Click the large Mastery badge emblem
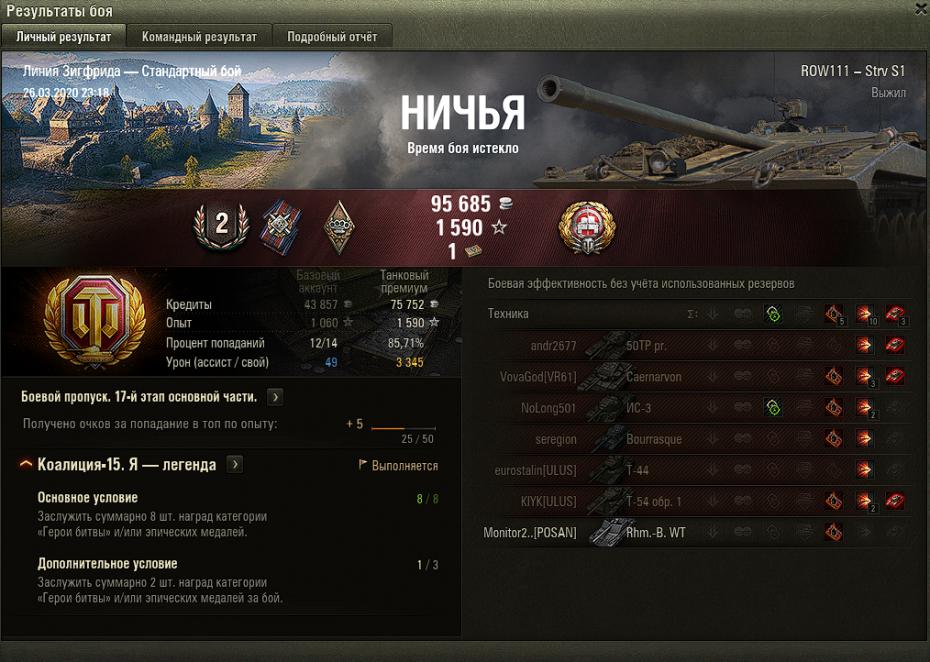This screenshot has width=930, height=662. [95, 321]
